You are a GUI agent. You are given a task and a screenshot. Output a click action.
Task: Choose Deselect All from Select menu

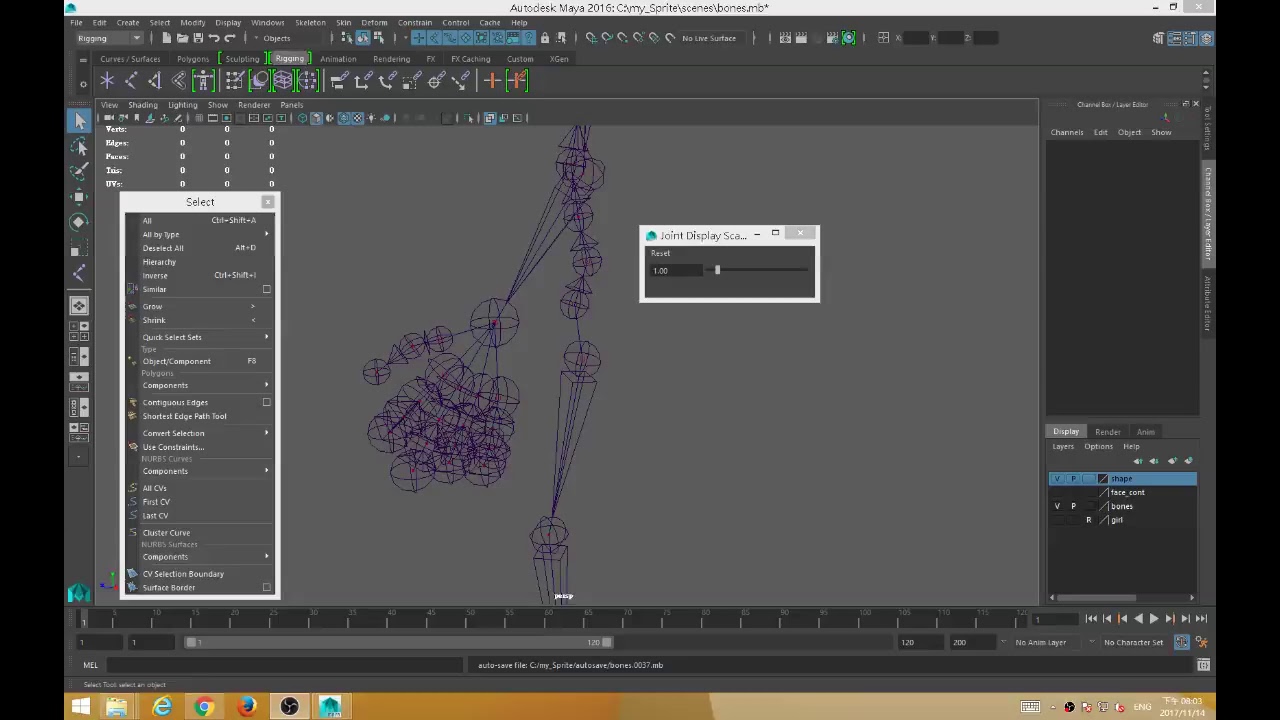coord(163,248)
